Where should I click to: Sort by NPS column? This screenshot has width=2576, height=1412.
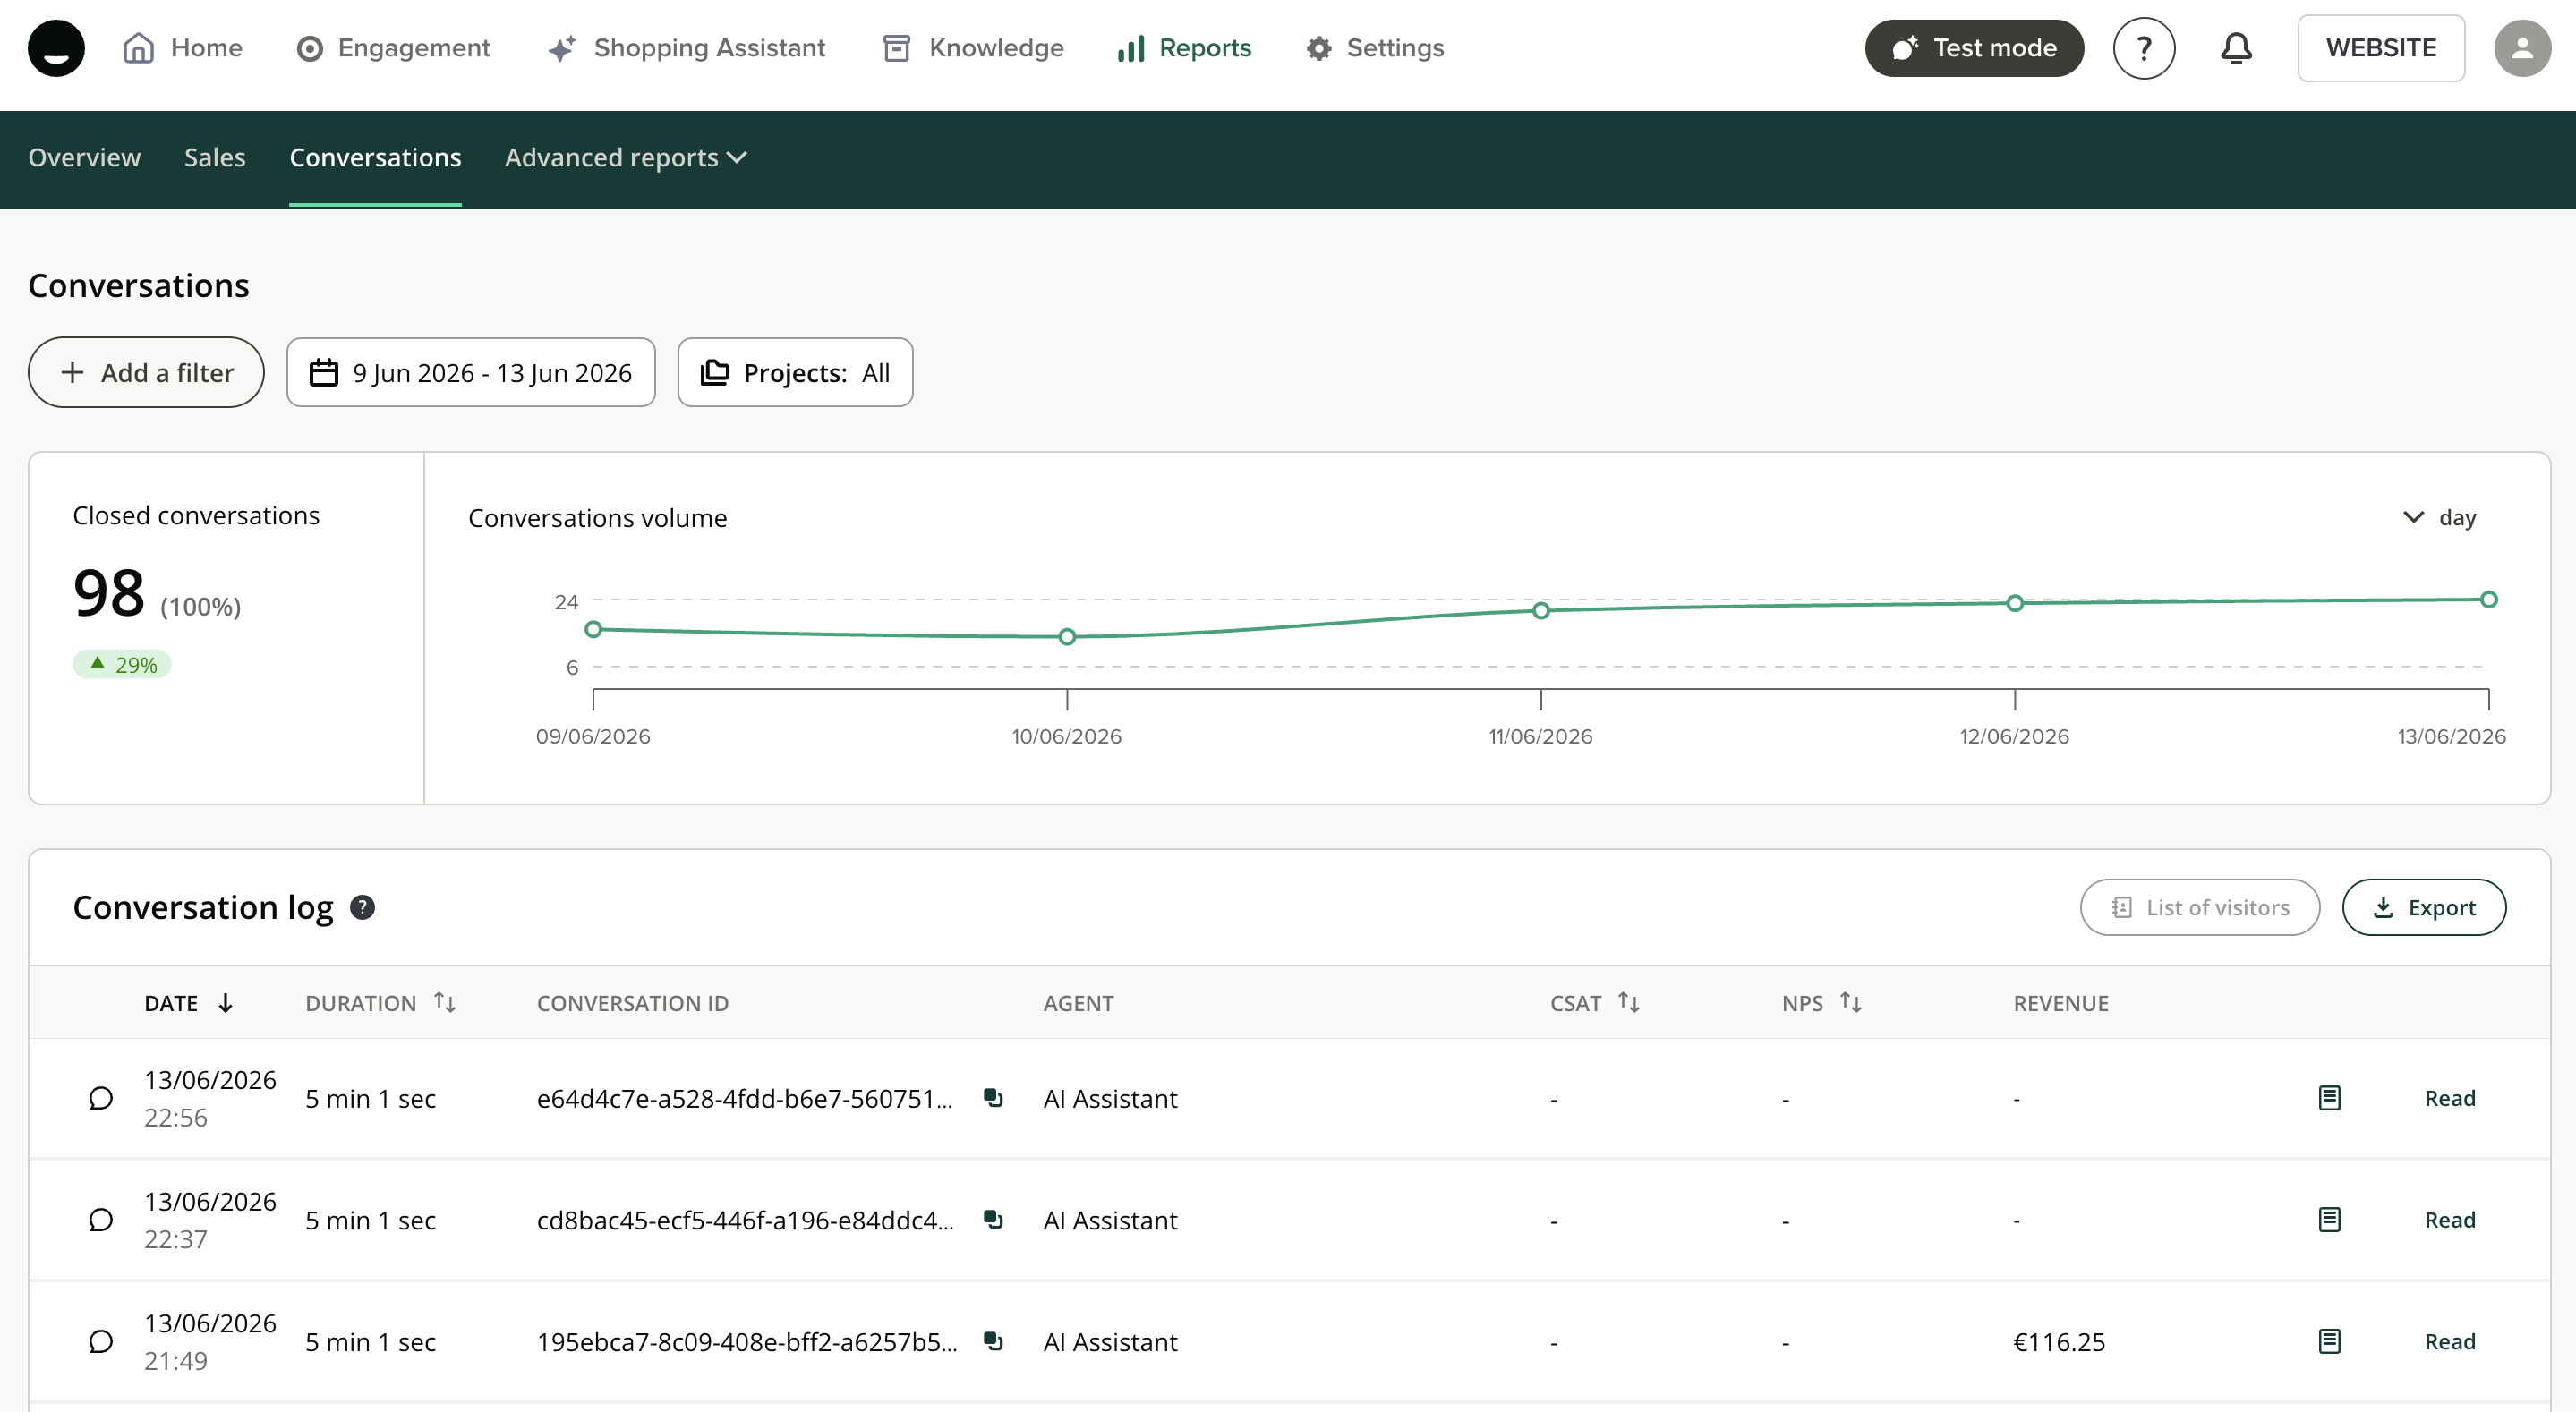click(x=1851, y=1002)
